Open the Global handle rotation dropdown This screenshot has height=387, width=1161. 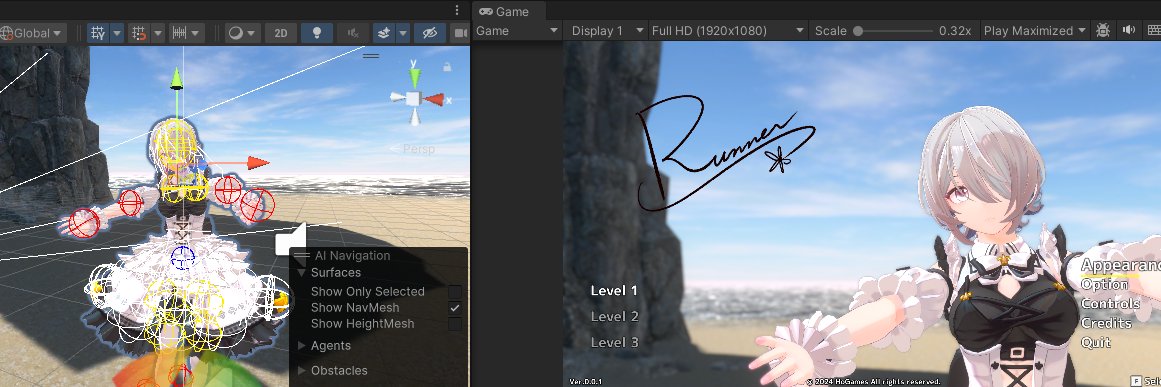point(33,33)
